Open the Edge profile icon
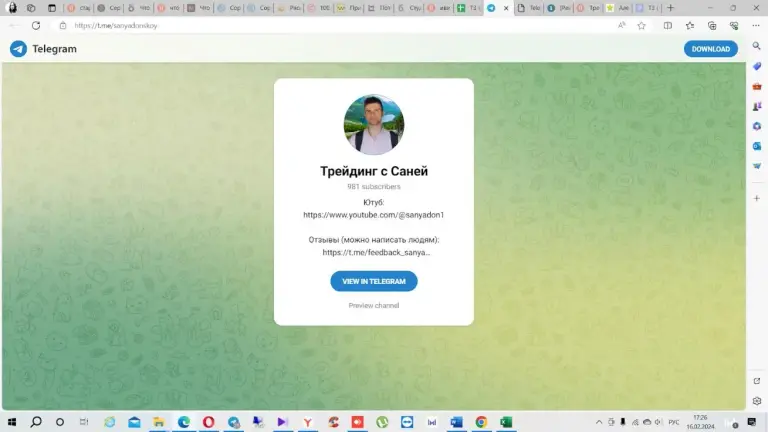 tap(12, 8)
